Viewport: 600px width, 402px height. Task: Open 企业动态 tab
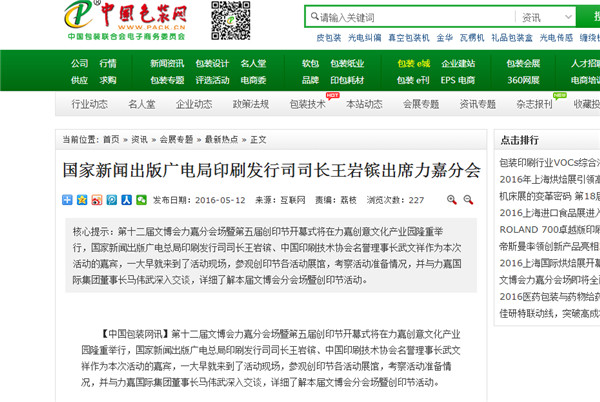tap(194, 104)
